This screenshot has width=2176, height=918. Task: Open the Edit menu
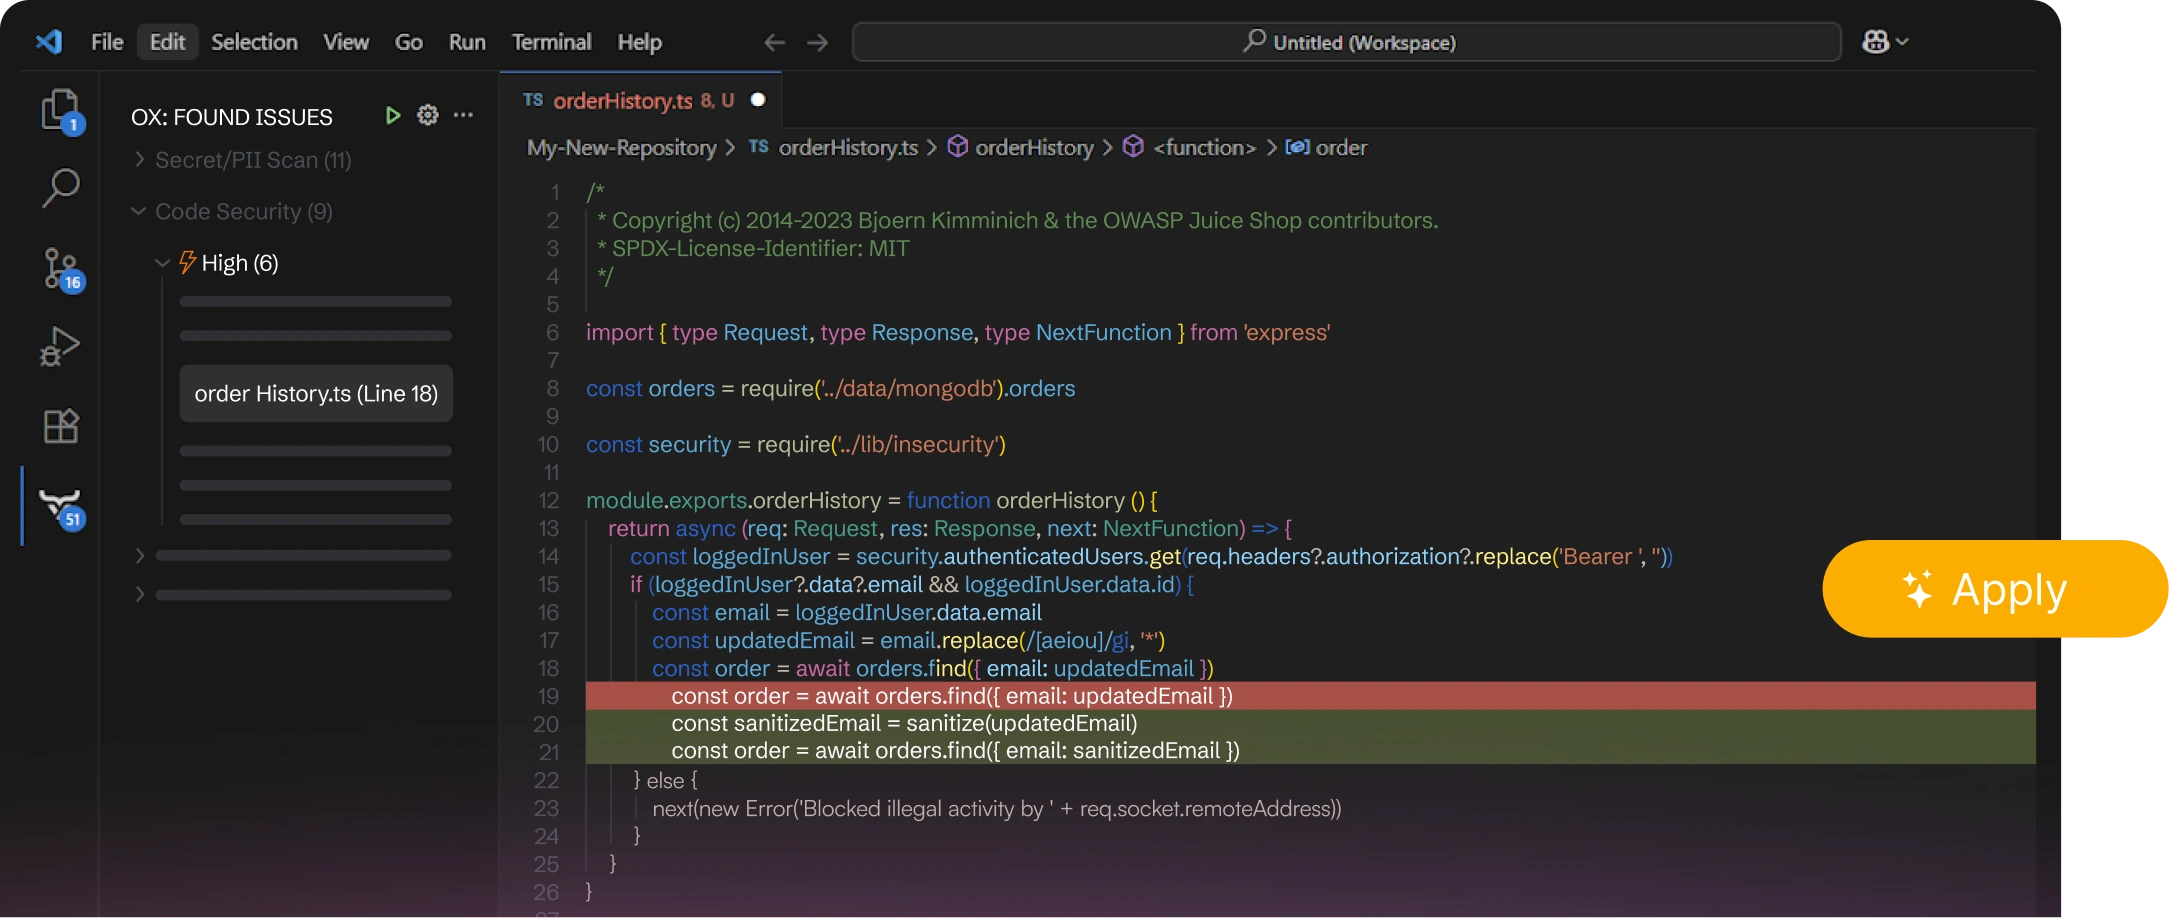pyautogui.click(x=167, y=42)
